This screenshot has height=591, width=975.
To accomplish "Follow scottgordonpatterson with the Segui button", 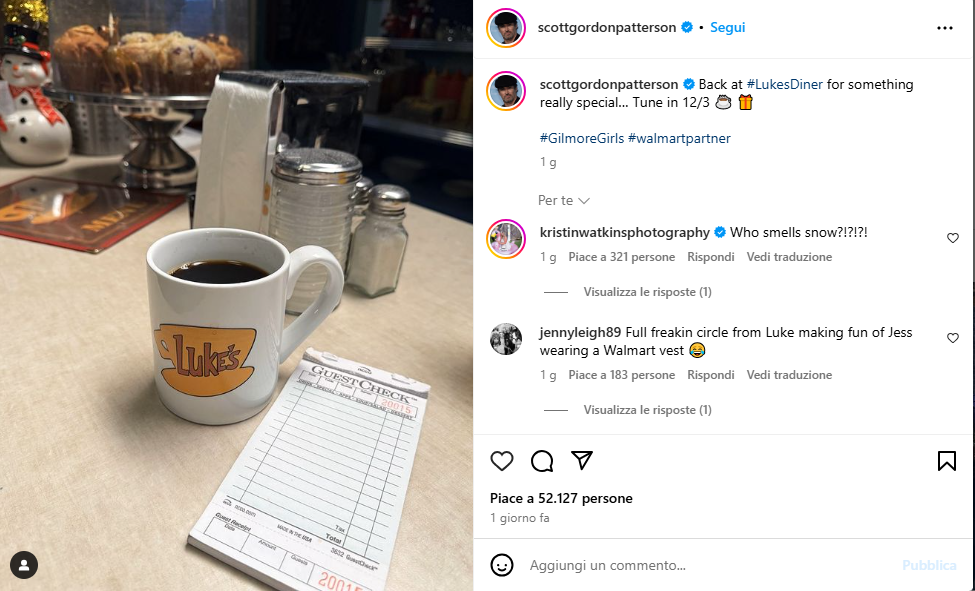I will coord(728,27).
